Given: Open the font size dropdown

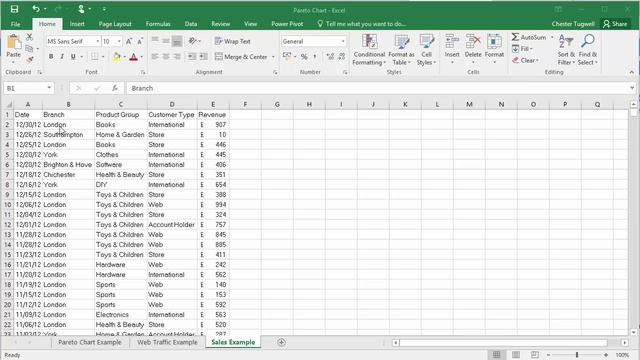Looking at the screenshot, I should pos(119,41).
